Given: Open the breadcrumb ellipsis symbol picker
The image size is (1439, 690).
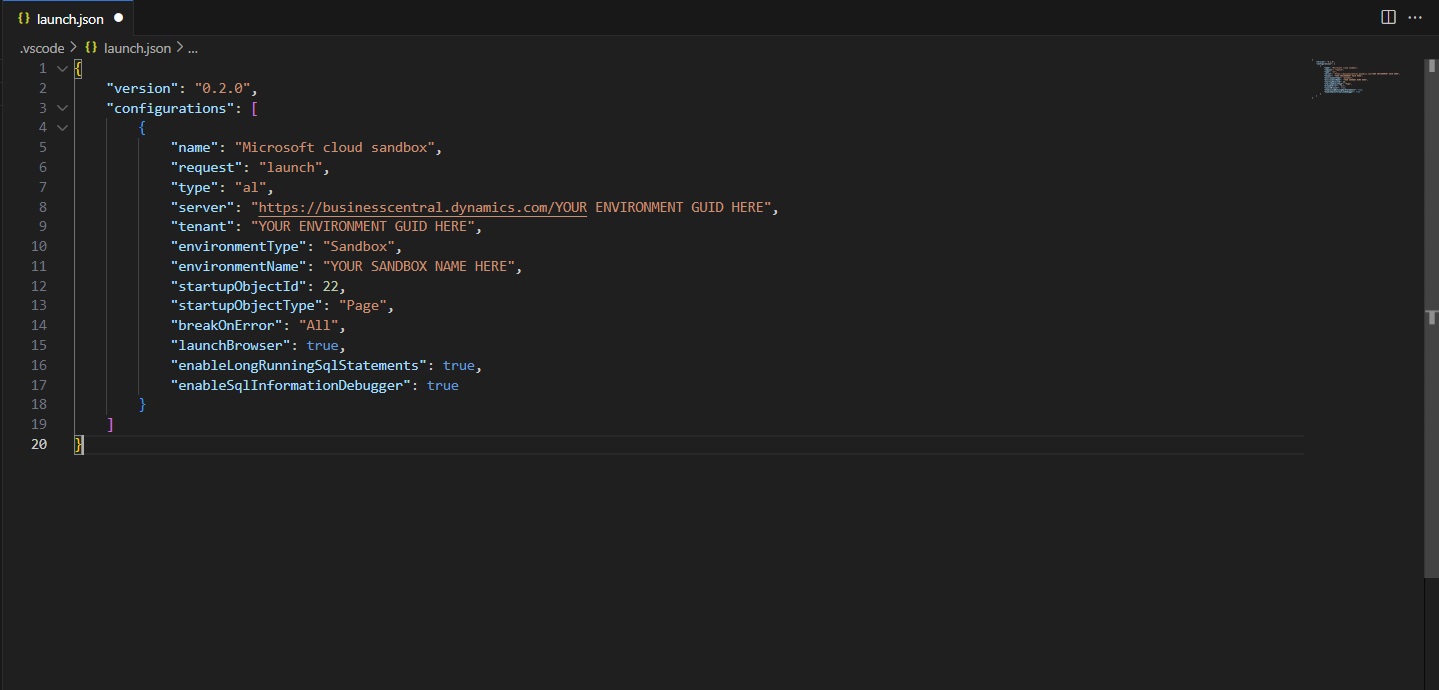Looking at the screenshot, I should click(192, 47).
